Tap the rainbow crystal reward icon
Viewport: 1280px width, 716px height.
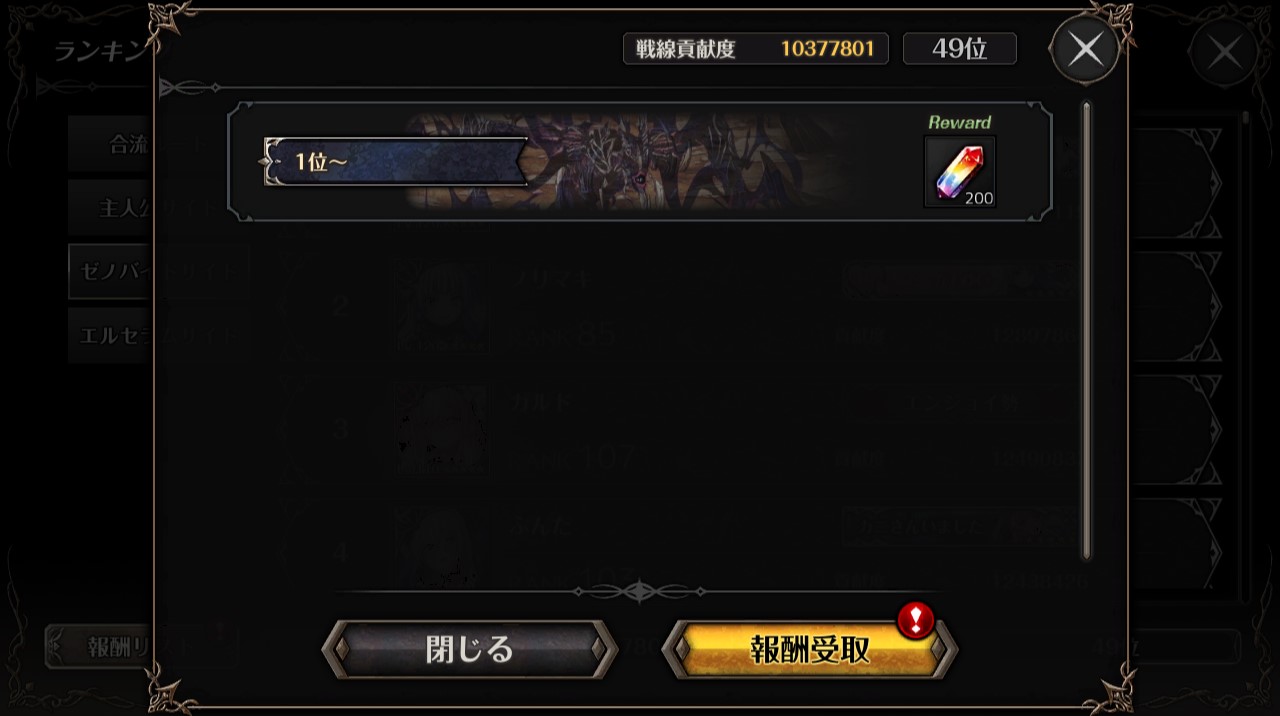point(960,171)
